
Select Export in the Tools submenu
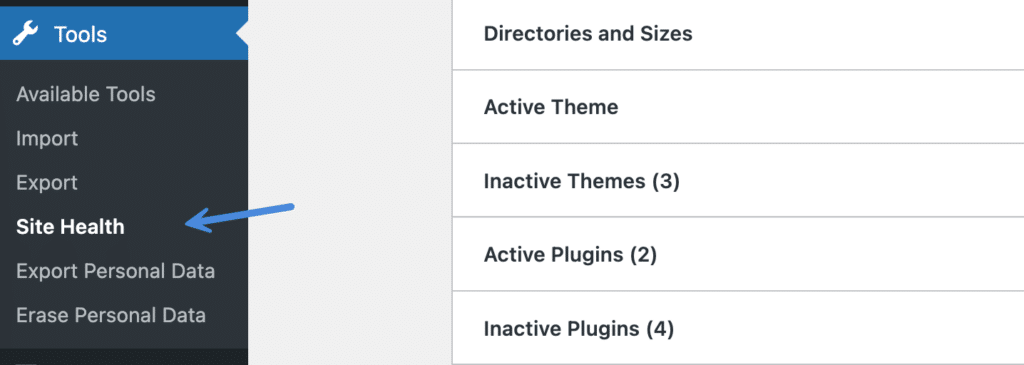click(47, 182)
